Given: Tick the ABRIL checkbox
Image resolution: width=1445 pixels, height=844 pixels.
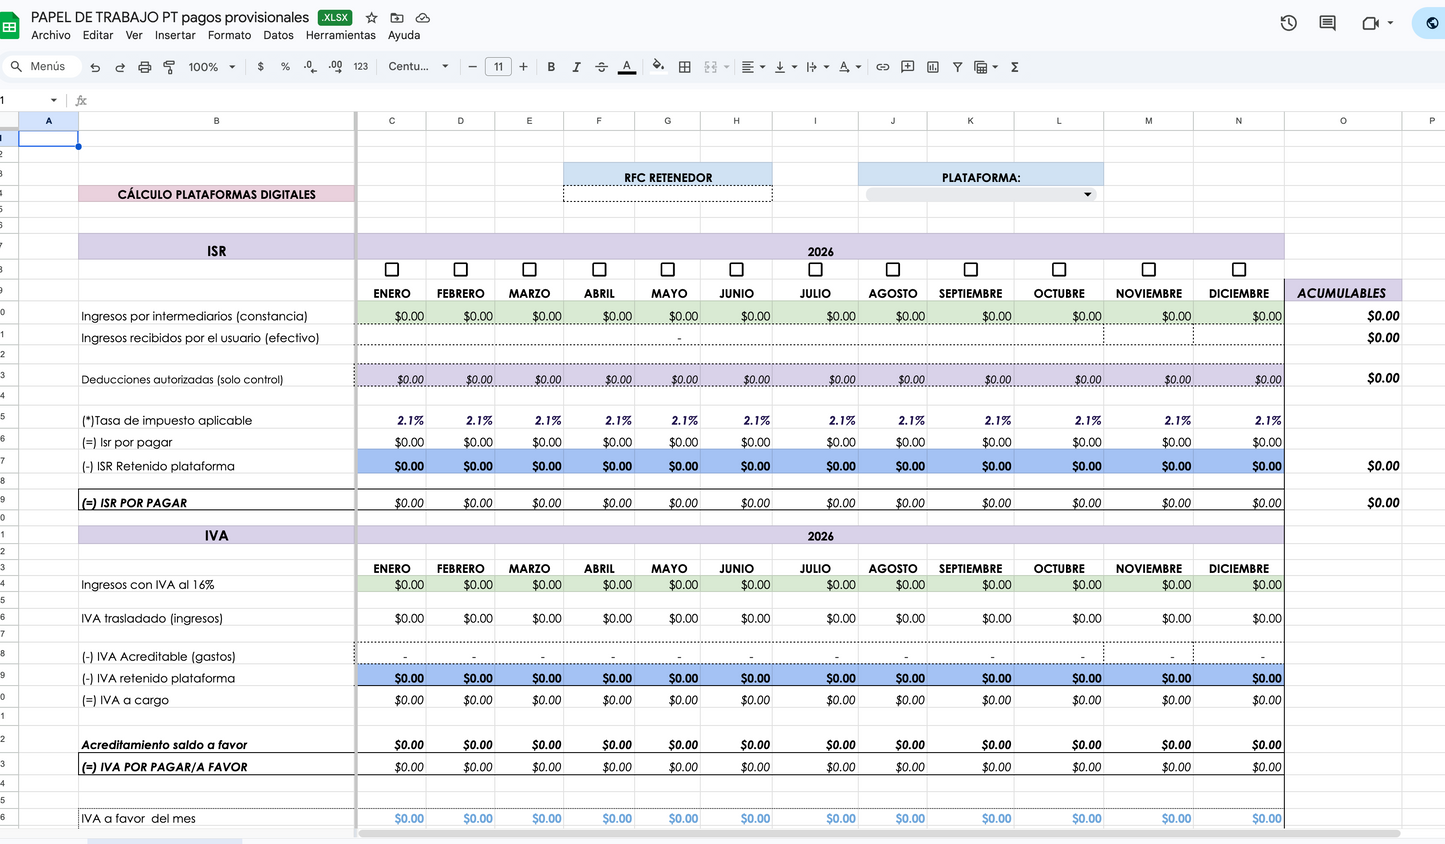Looking at the screenshot, I should tap(599, 270).
